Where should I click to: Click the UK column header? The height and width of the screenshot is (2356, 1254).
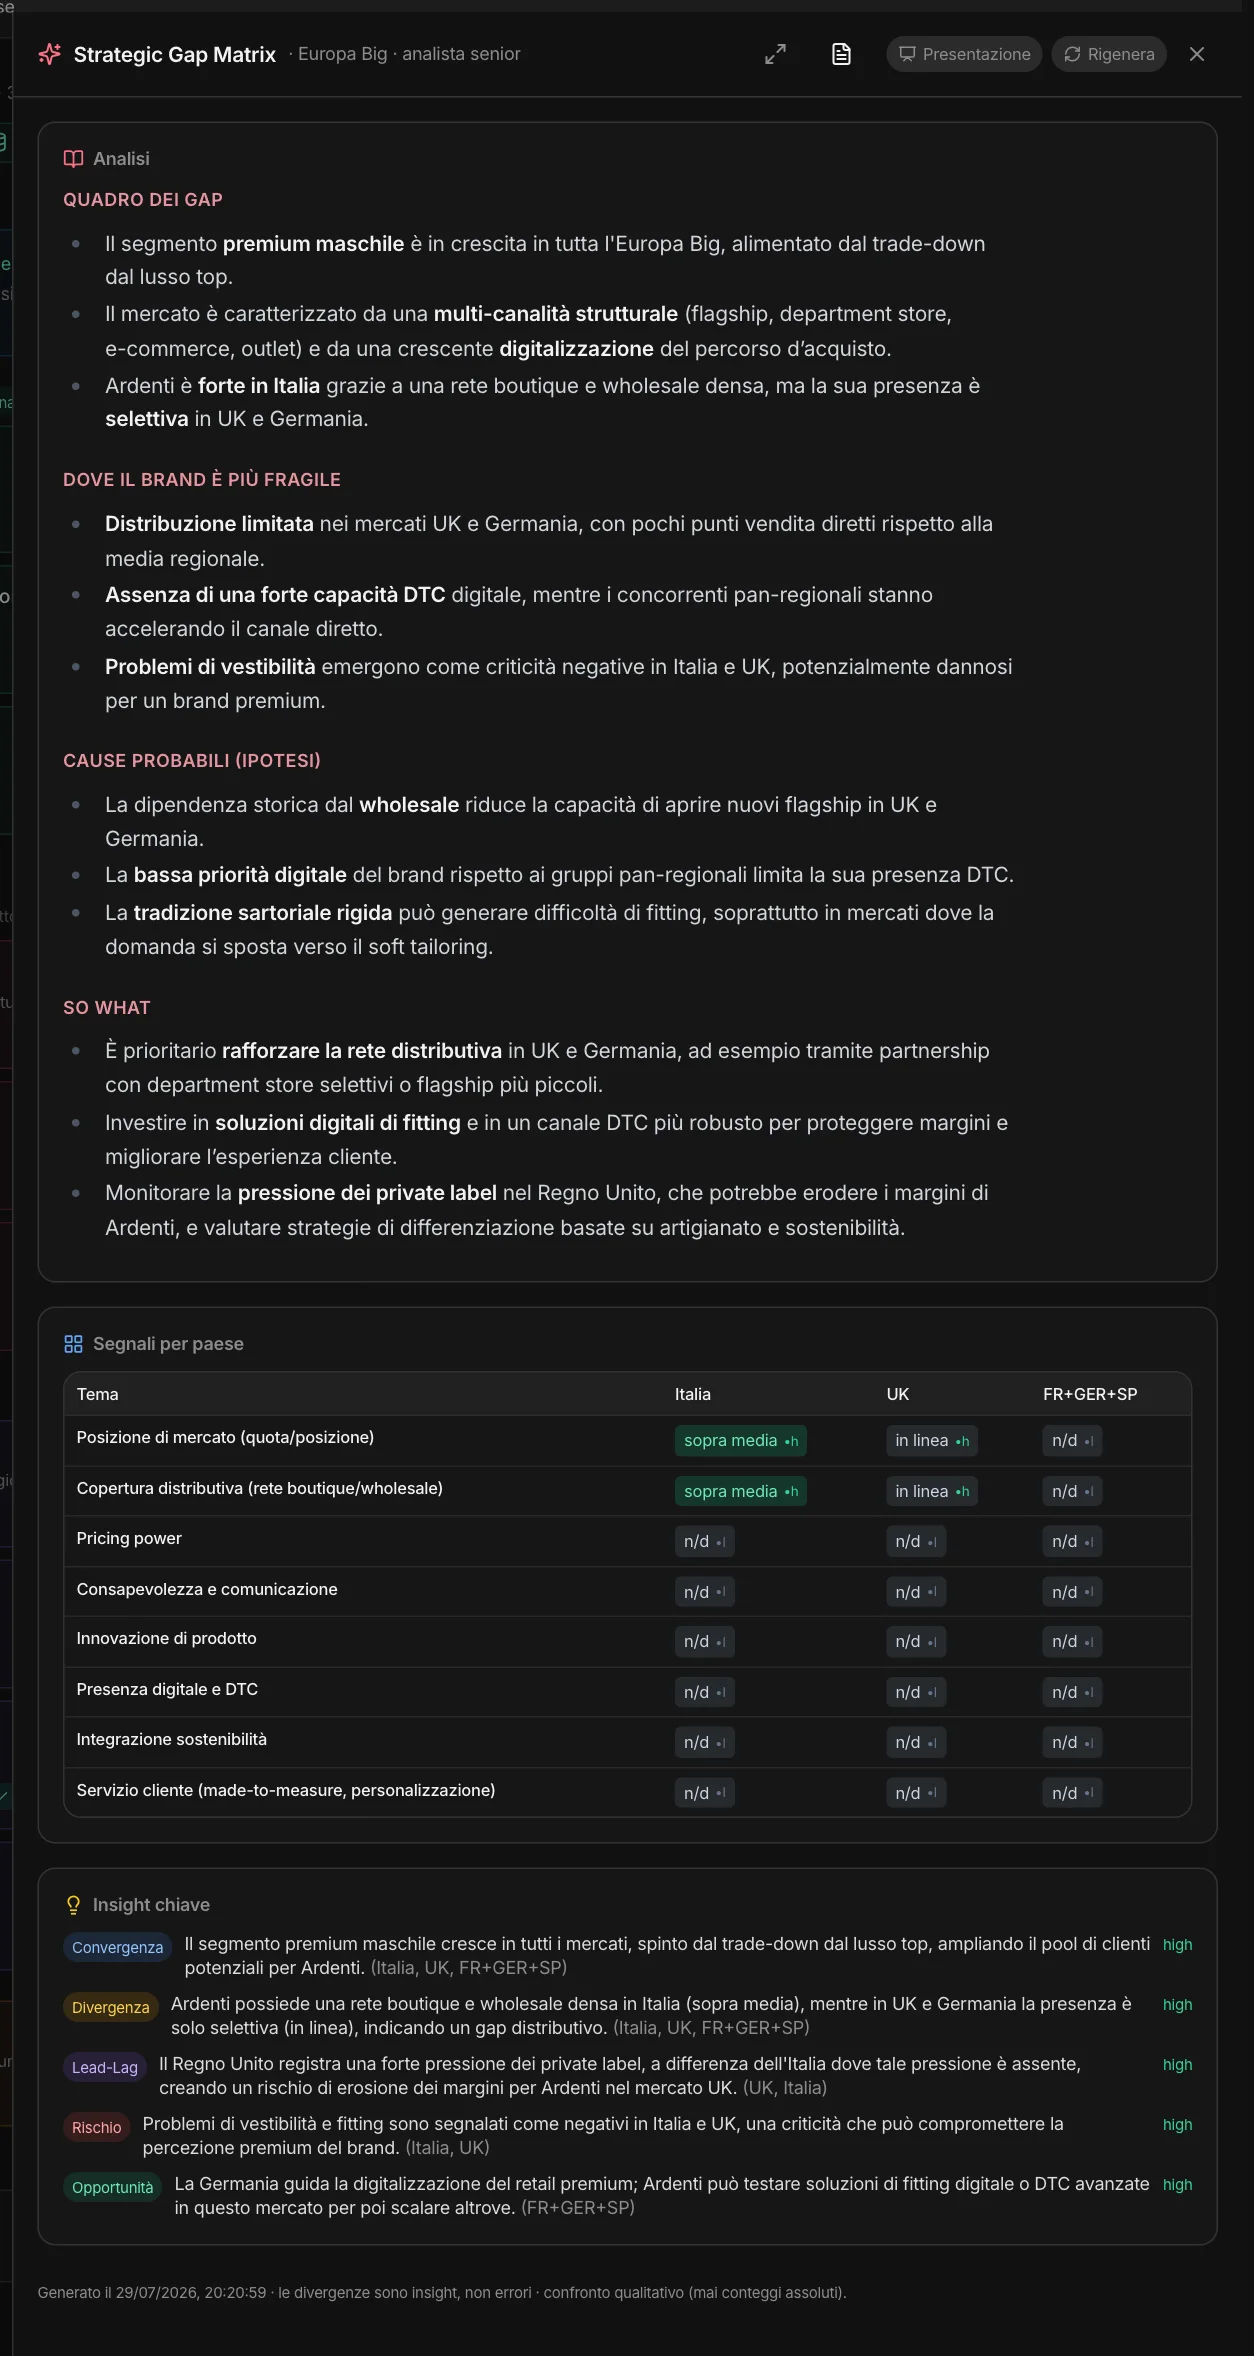click(898, 1394)
